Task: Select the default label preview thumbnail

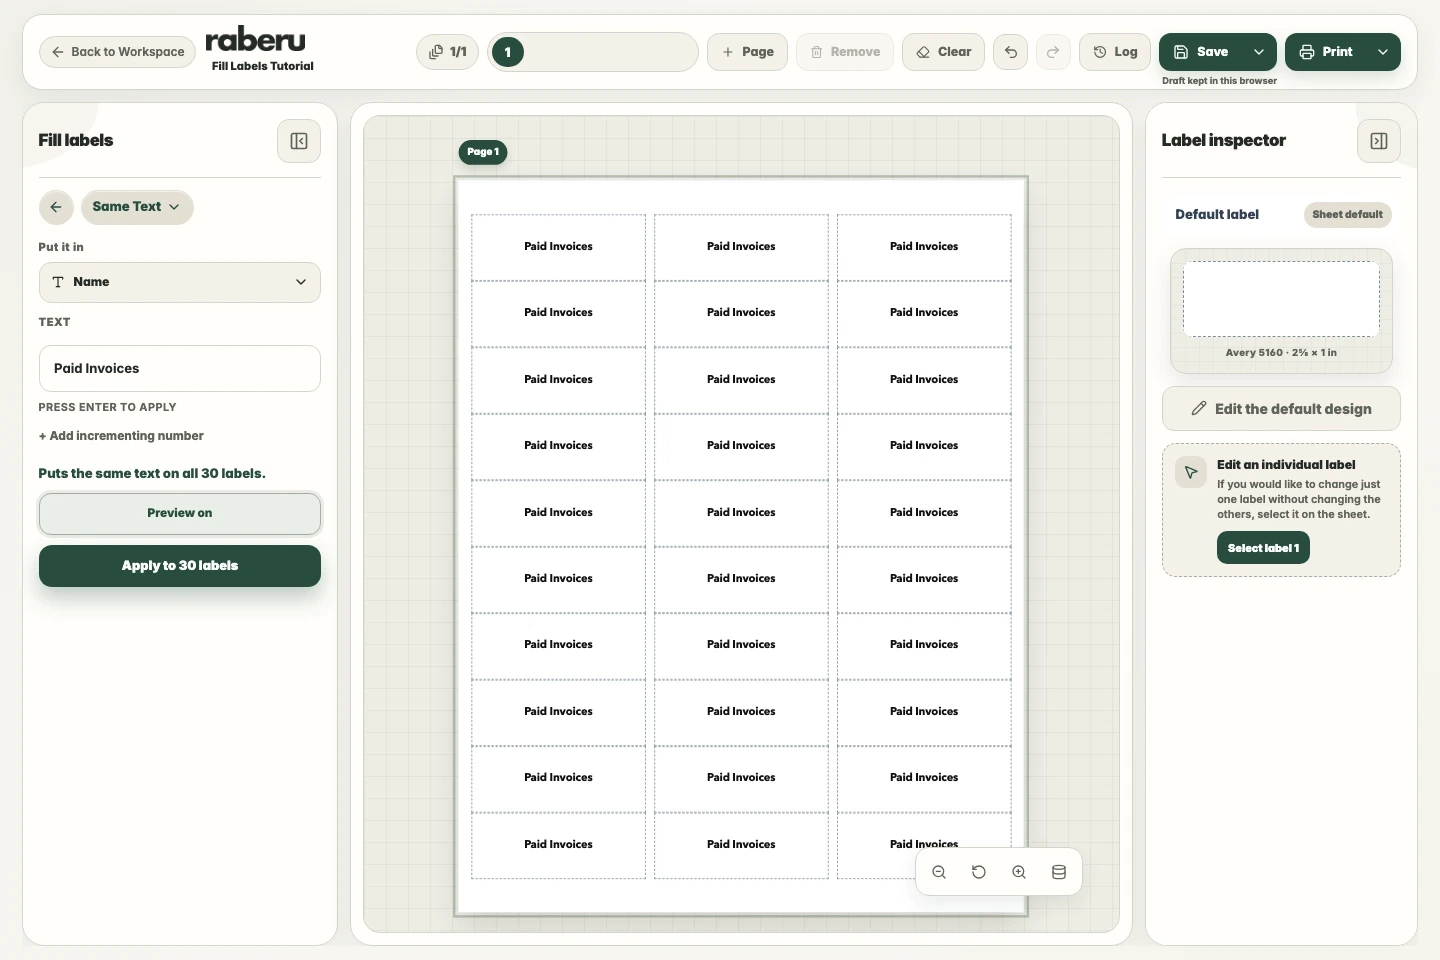Action: [x=1281, y=299]
